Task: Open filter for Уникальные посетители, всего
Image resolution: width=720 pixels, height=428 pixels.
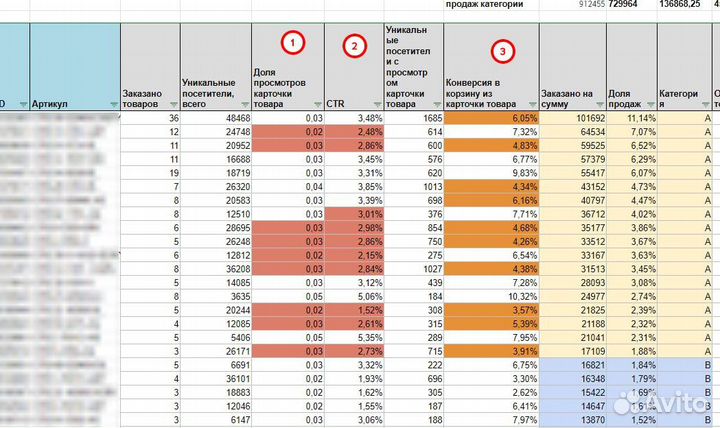Action: point(244,103)
